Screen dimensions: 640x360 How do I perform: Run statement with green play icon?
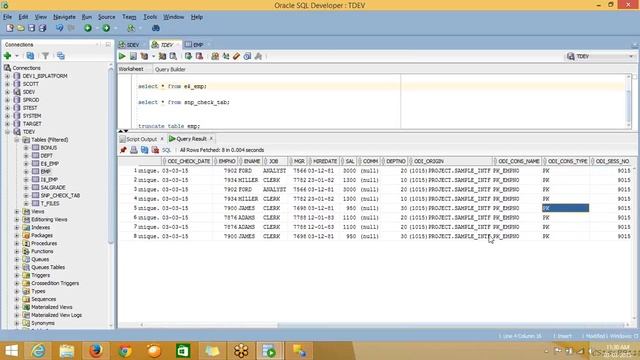tap(122, 56)
